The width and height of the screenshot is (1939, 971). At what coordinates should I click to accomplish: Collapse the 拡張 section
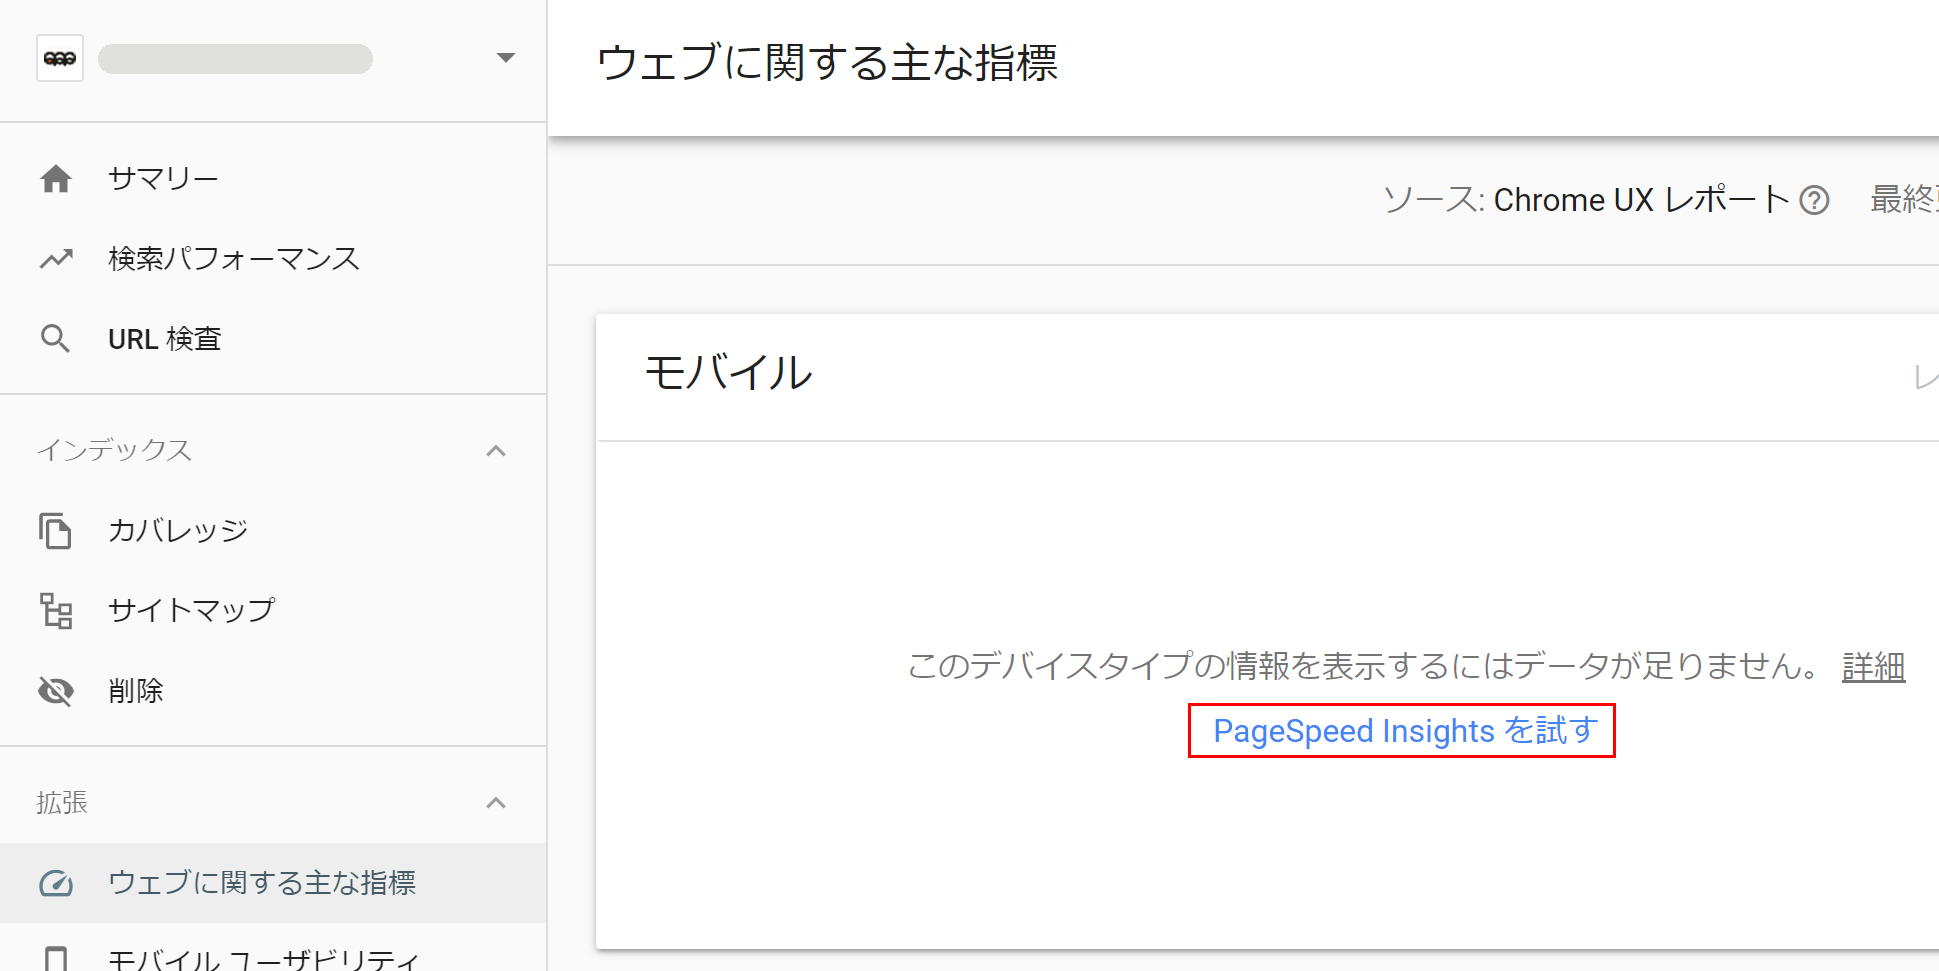click(496, 803)
